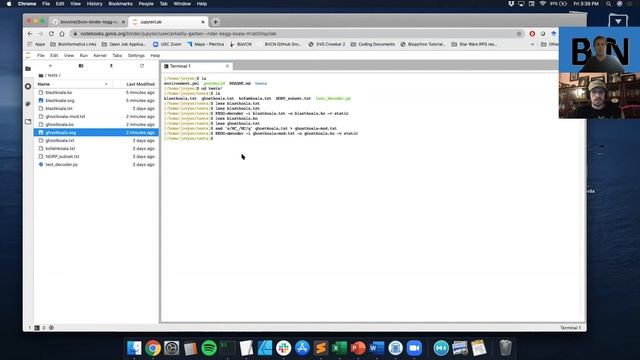Refresh the file list

(142, 66)
